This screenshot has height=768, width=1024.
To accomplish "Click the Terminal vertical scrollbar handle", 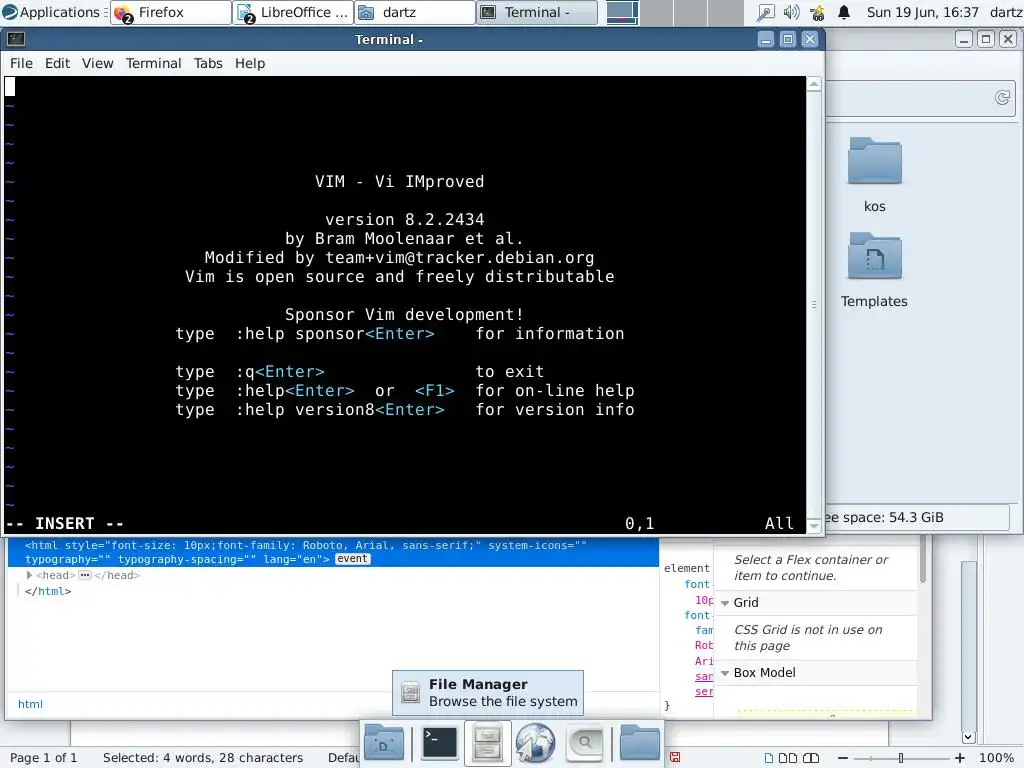I will pos(814,304).
